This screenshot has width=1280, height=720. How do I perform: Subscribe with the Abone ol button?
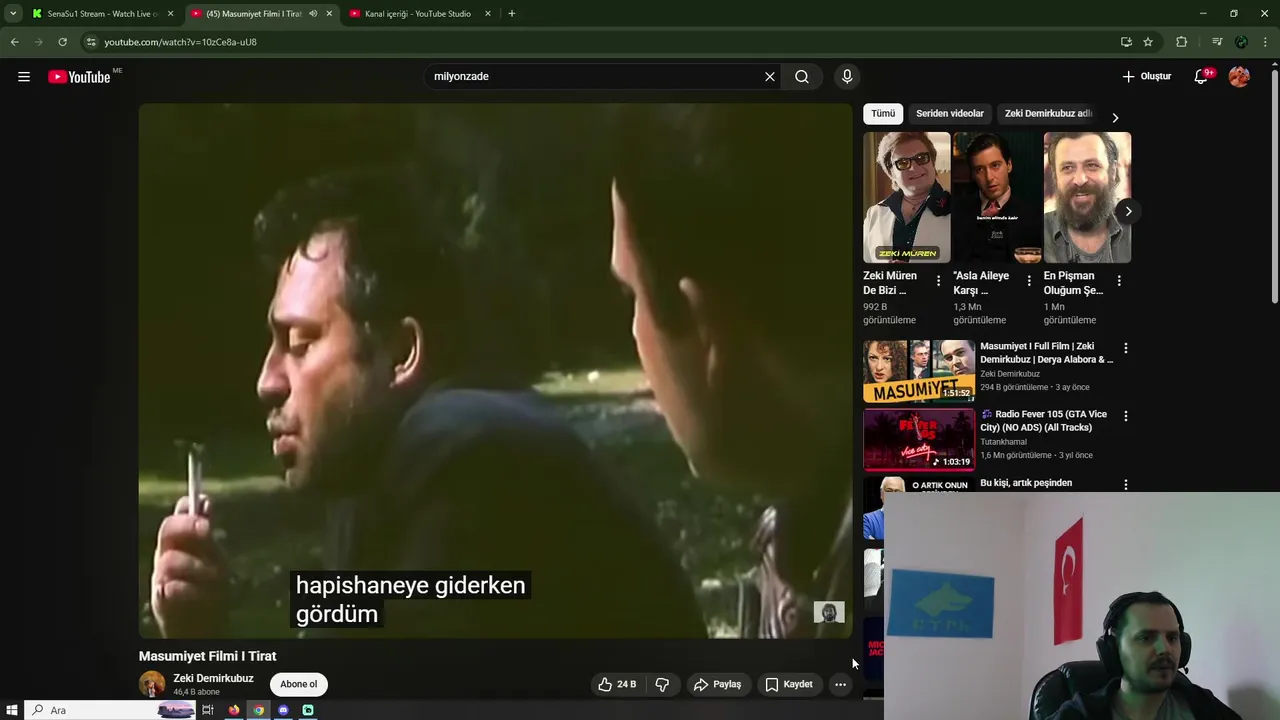pyautogui.click(x=298, y=684)
